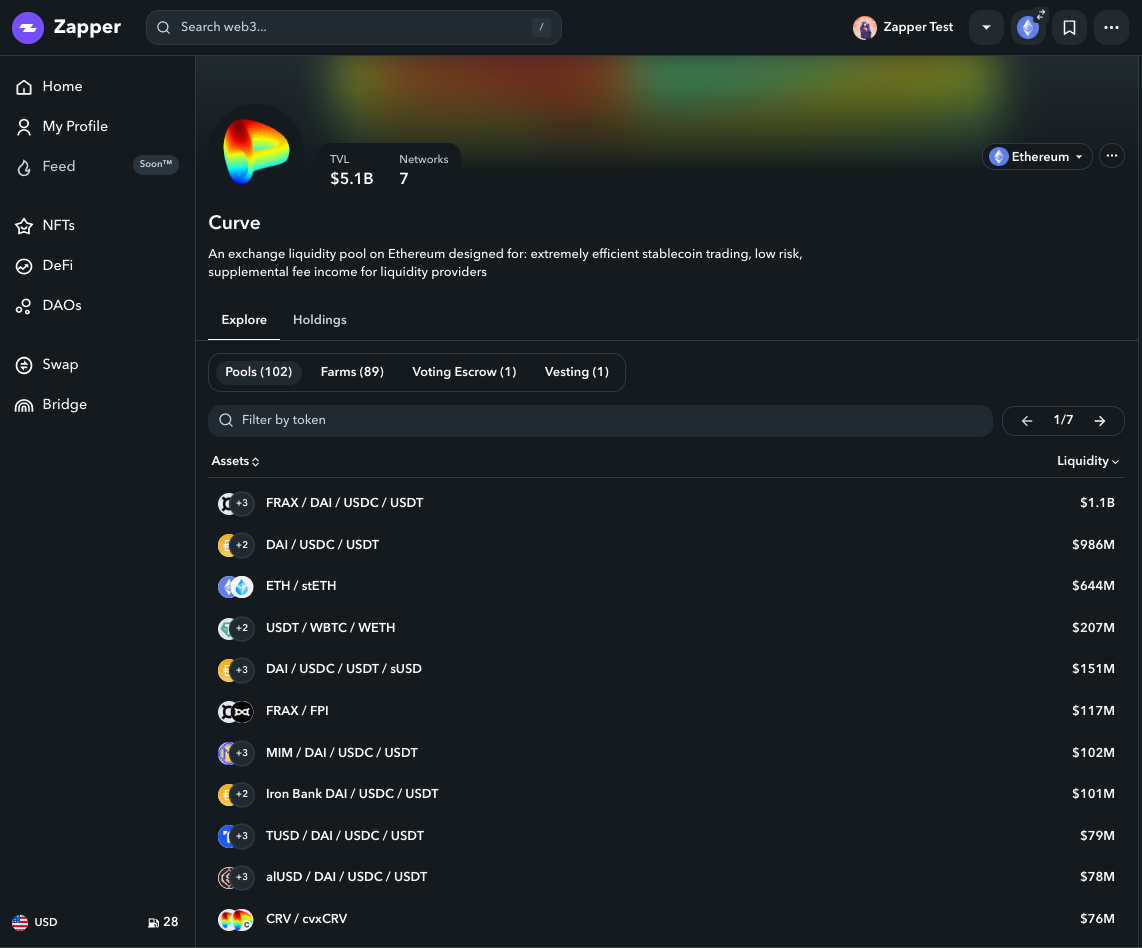
Task: Open the DeFi section
Action: point(44,266)
